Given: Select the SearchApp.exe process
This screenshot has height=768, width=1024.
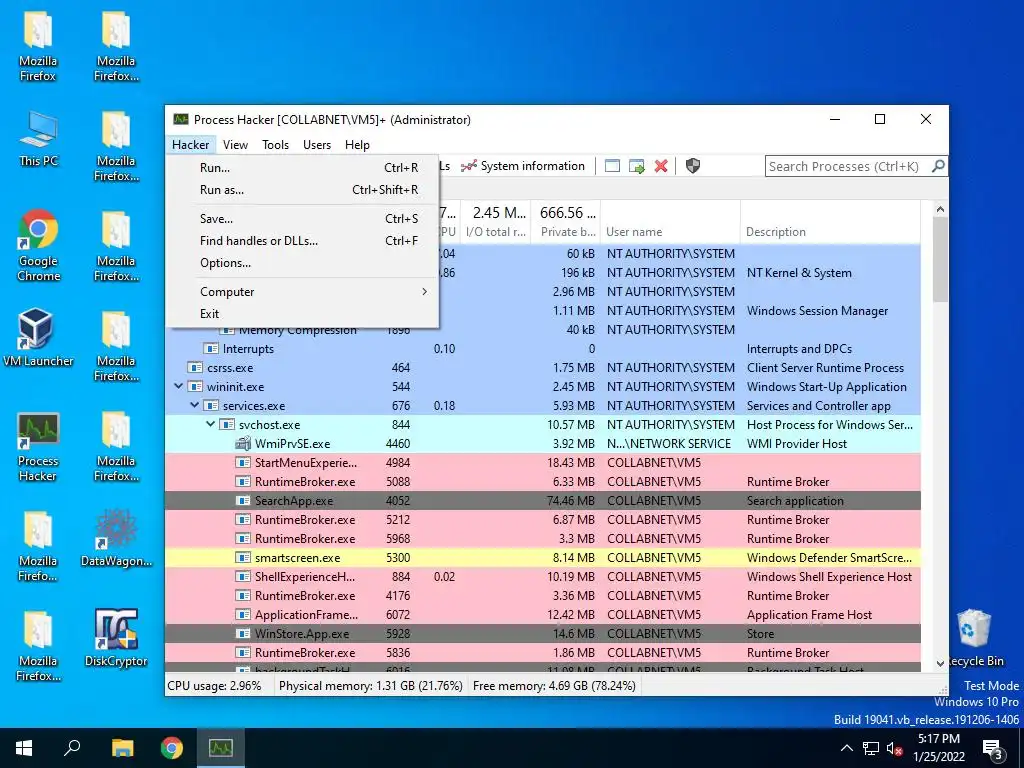Looking at the screenshot, I should click(x=543, y=500).
